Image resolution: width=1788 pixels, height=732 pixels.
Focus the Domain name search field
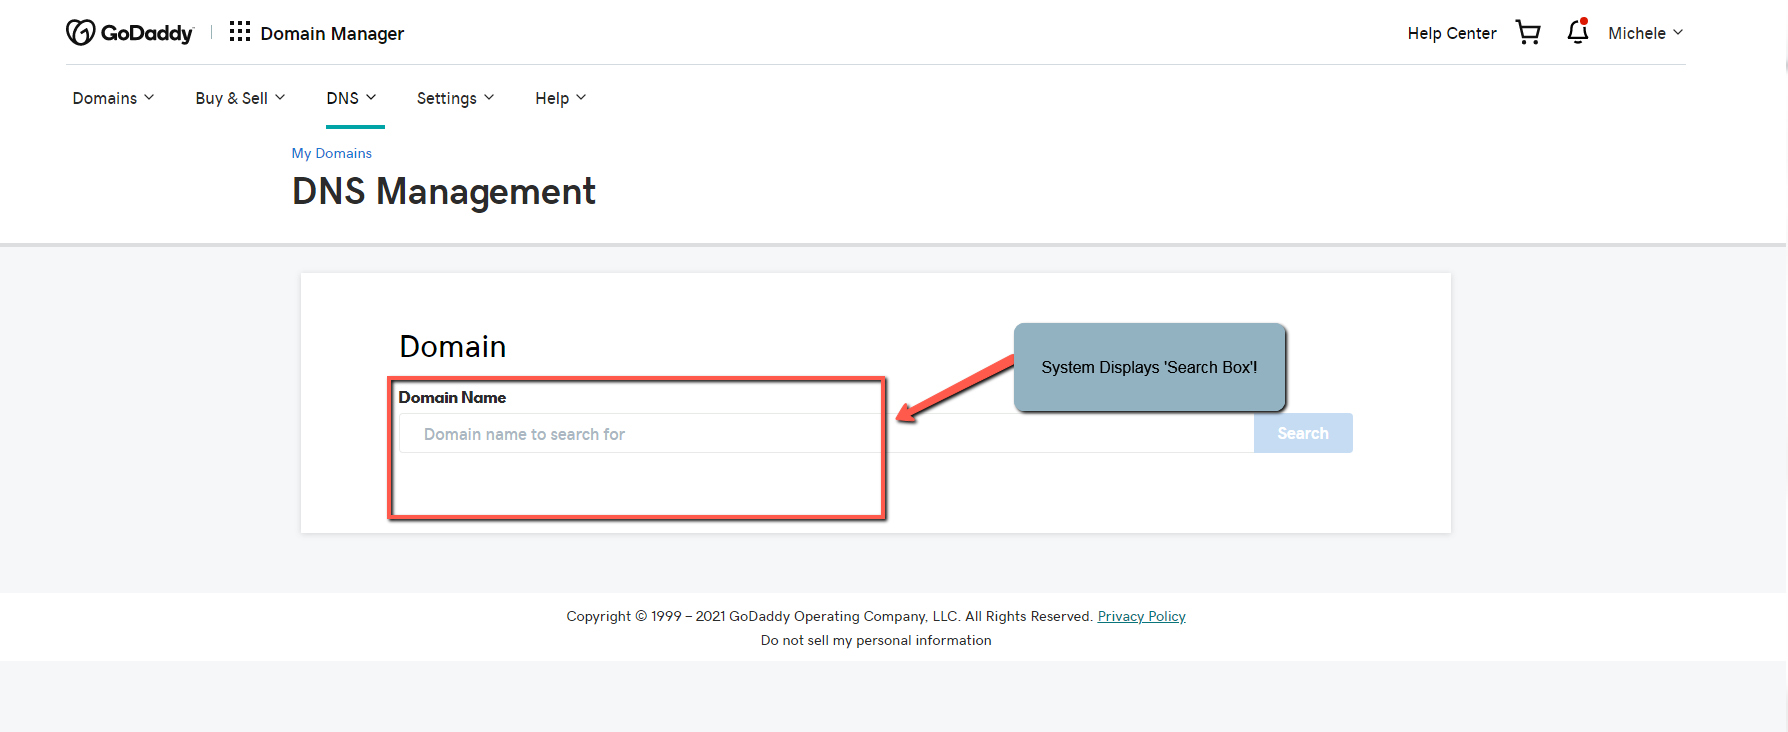(x=826, y=434)
